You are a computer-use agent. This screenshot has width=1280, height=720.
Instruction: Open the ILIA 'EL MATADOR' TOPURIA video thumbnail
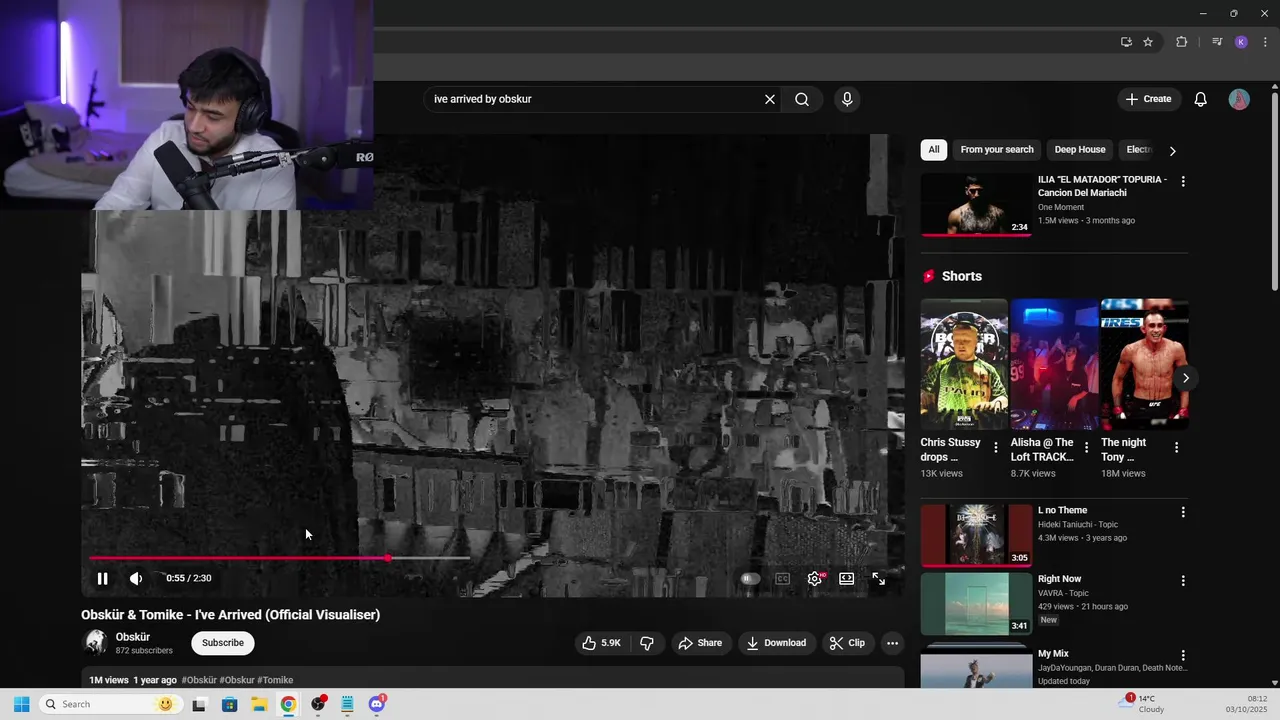(976, 205)
